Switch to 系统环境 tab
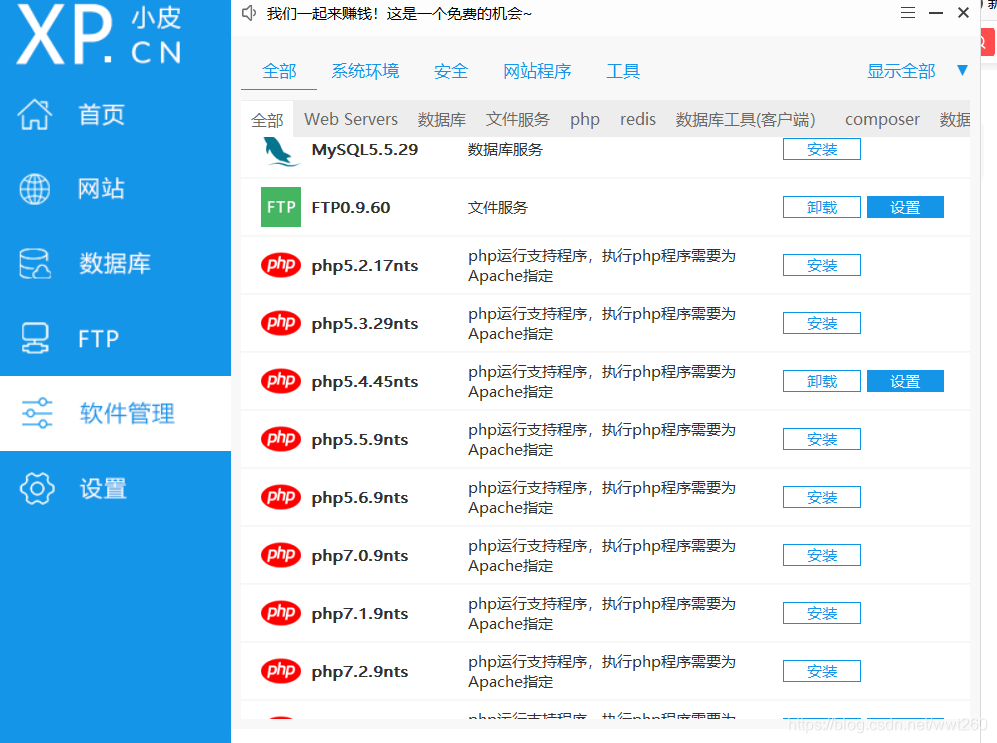This screenshot has width=997, height=743. coord(365,71)
